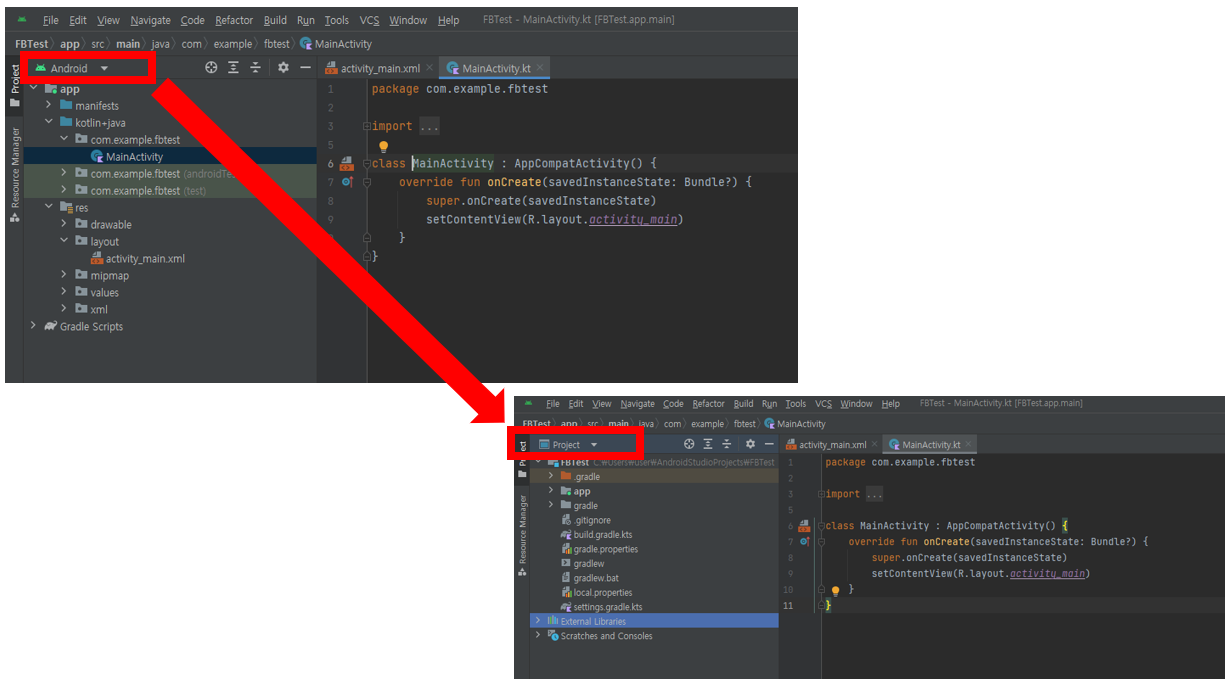Image resolution: width=1230 pixels, height=683 pixels.
Task: Expand the values folder in upper window
Action: tap(64, 292)
